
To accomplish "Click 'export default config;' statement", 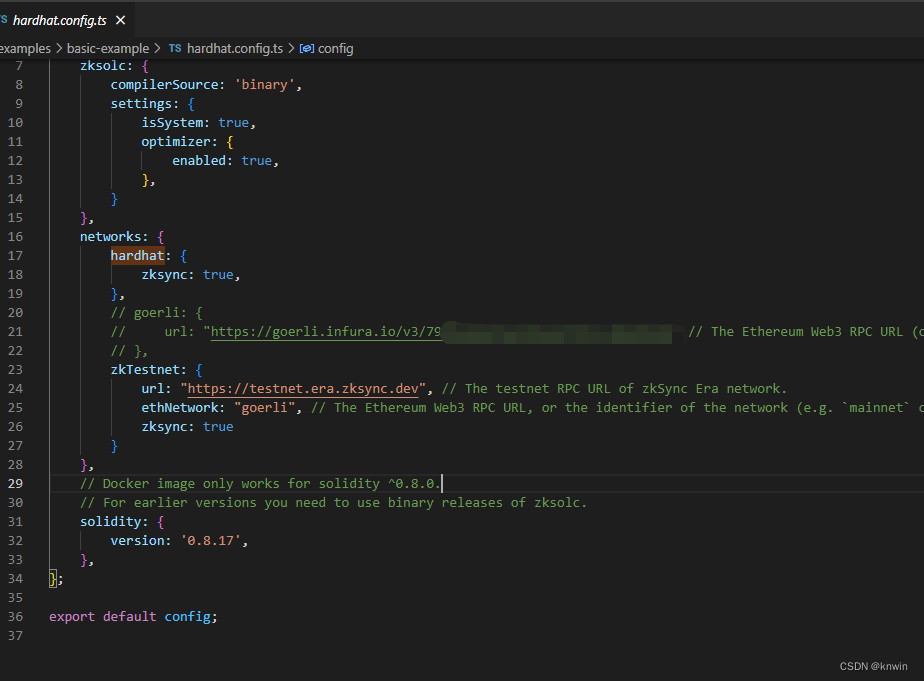I will (133, 617).
